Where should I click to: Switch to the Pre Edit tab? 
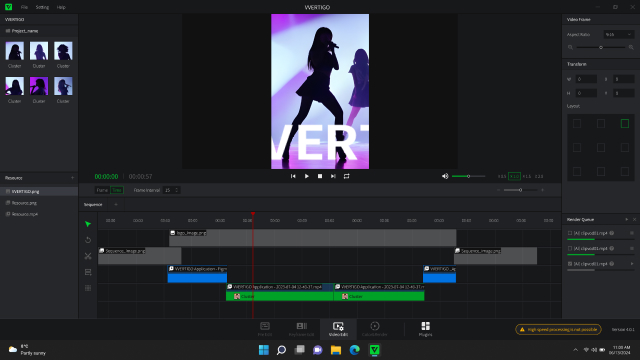tap(265, 329)
